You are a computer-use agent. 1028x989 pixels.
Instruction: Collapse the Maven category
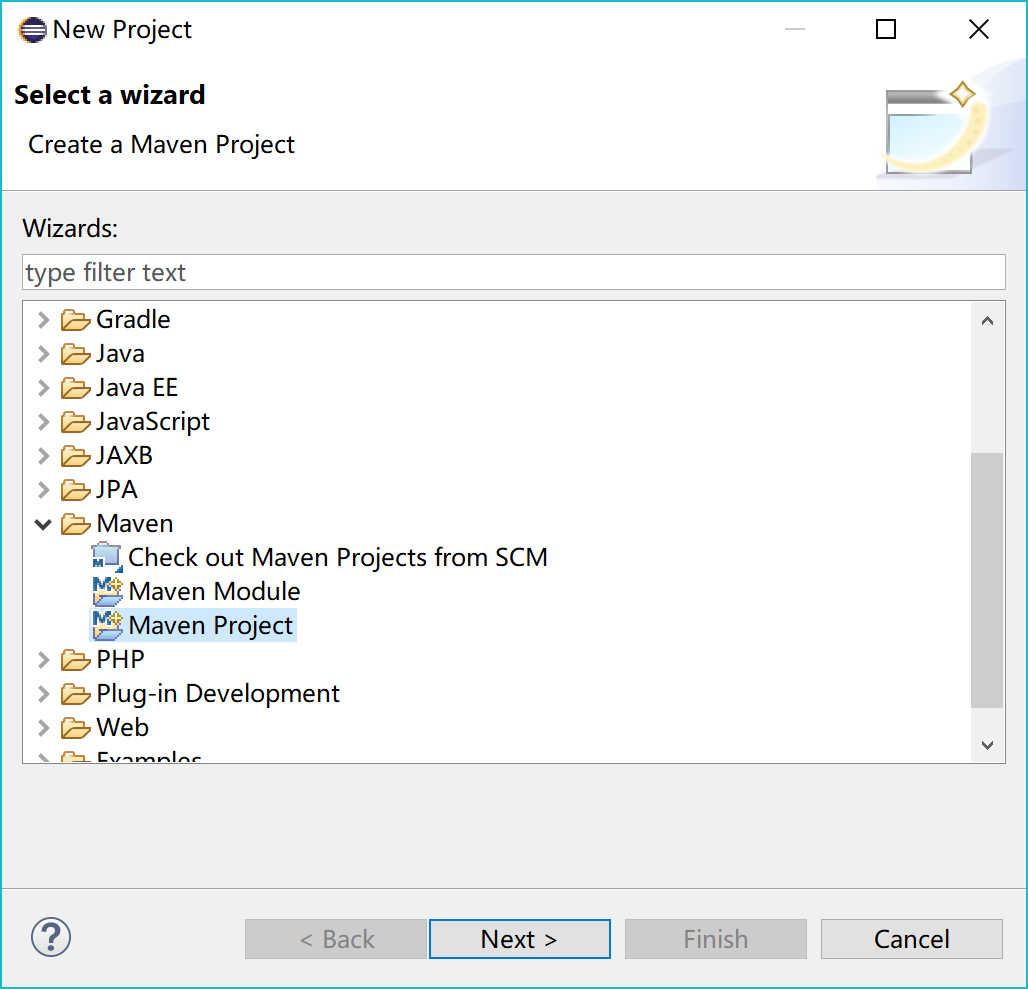[x=43, y=524]
